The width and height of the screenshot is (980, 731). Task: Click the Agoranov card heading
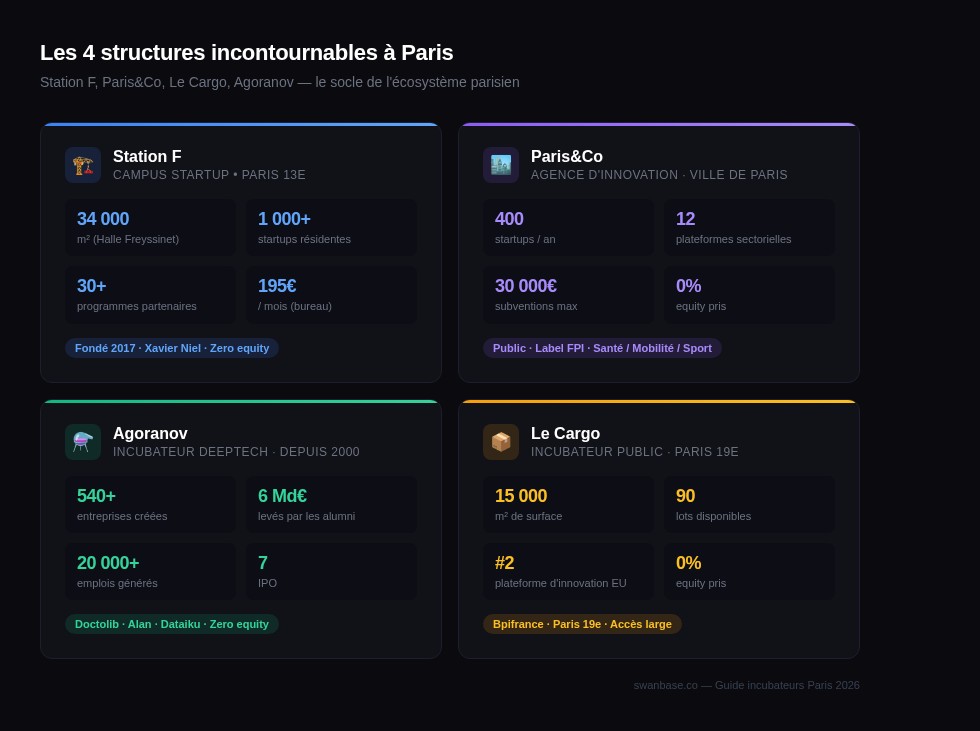pyautogui.click(x=150, y=433)
